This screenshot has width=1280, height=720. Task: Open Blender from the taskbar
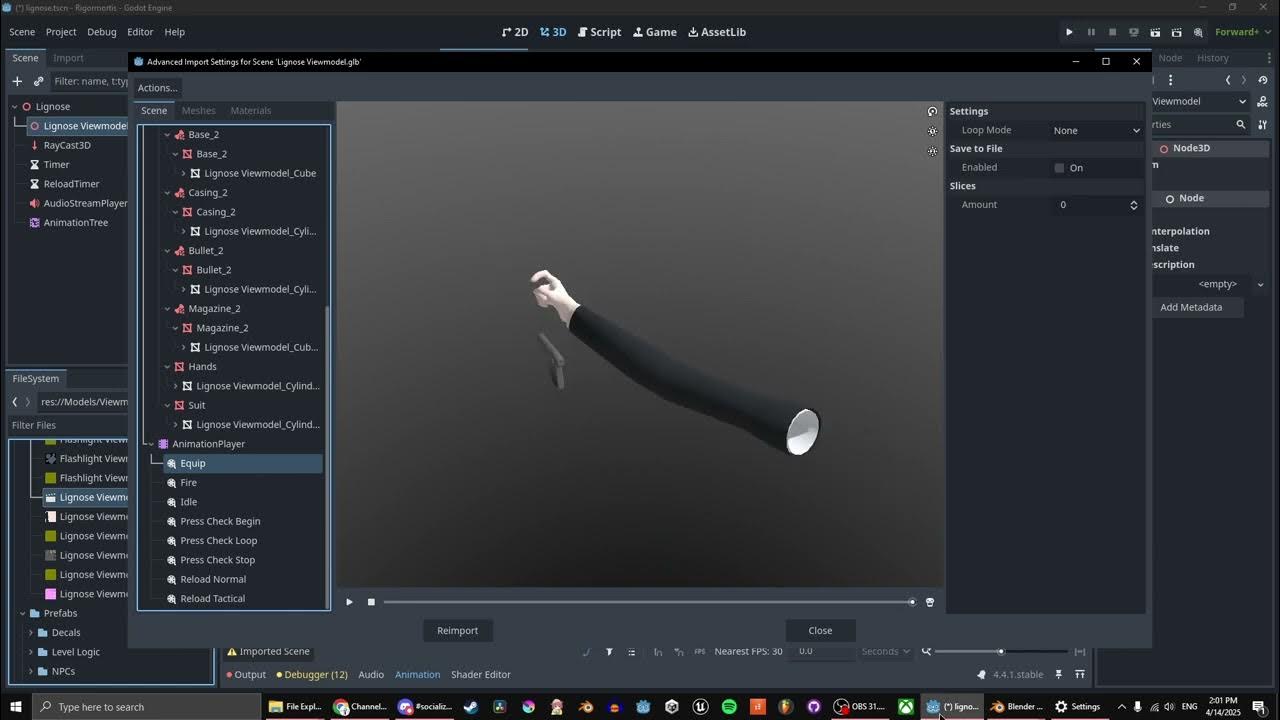pyautogui.click(x=1016, y=707)
